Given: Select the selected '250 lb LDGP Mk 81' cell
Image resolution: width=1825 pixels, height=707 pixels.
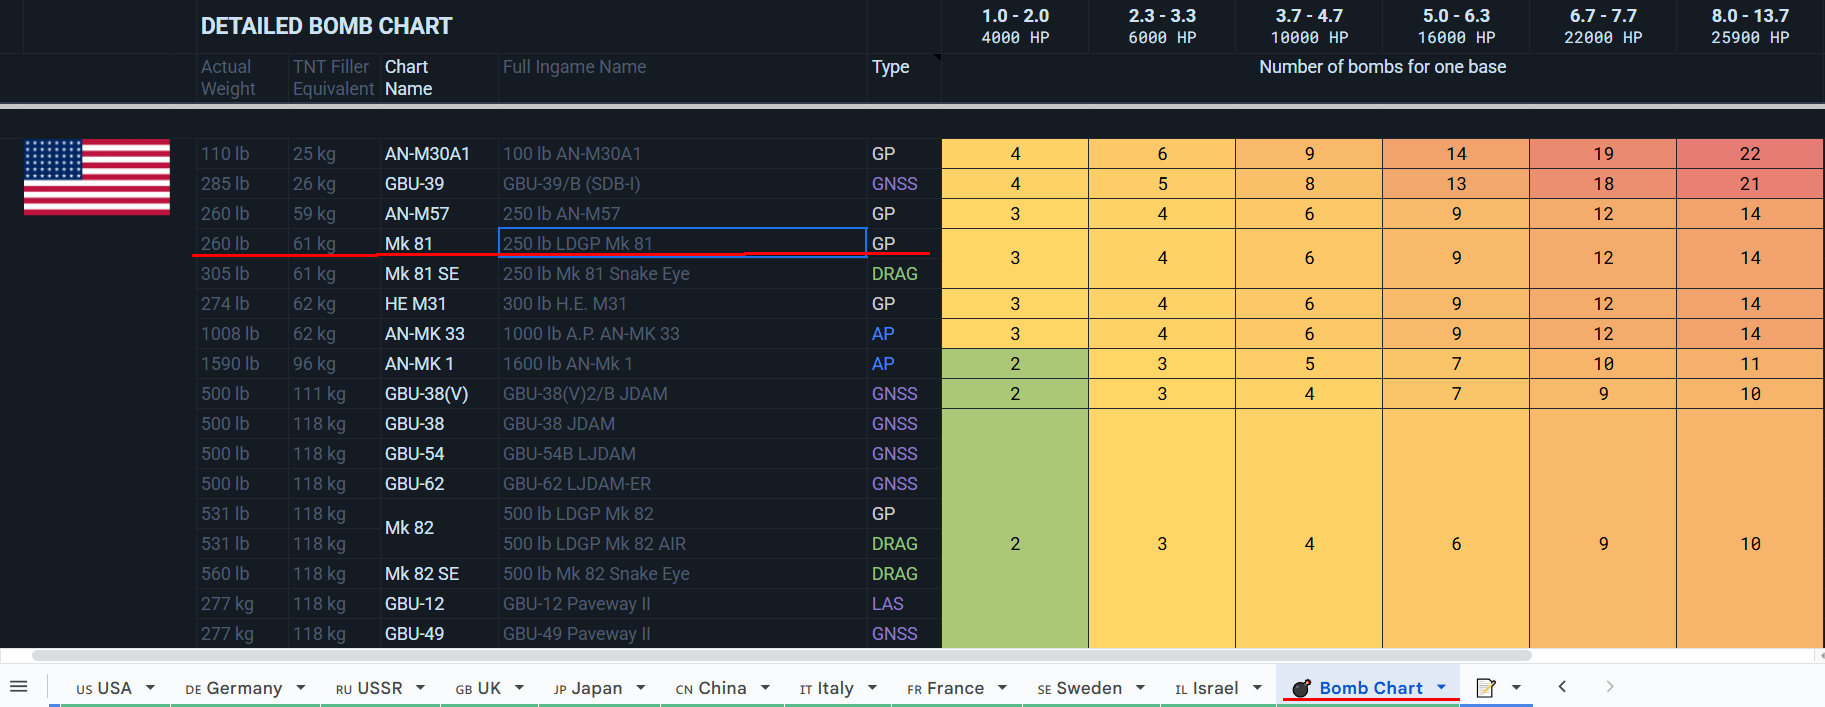Looking at the screenshot, I should [x=682, y=243].
